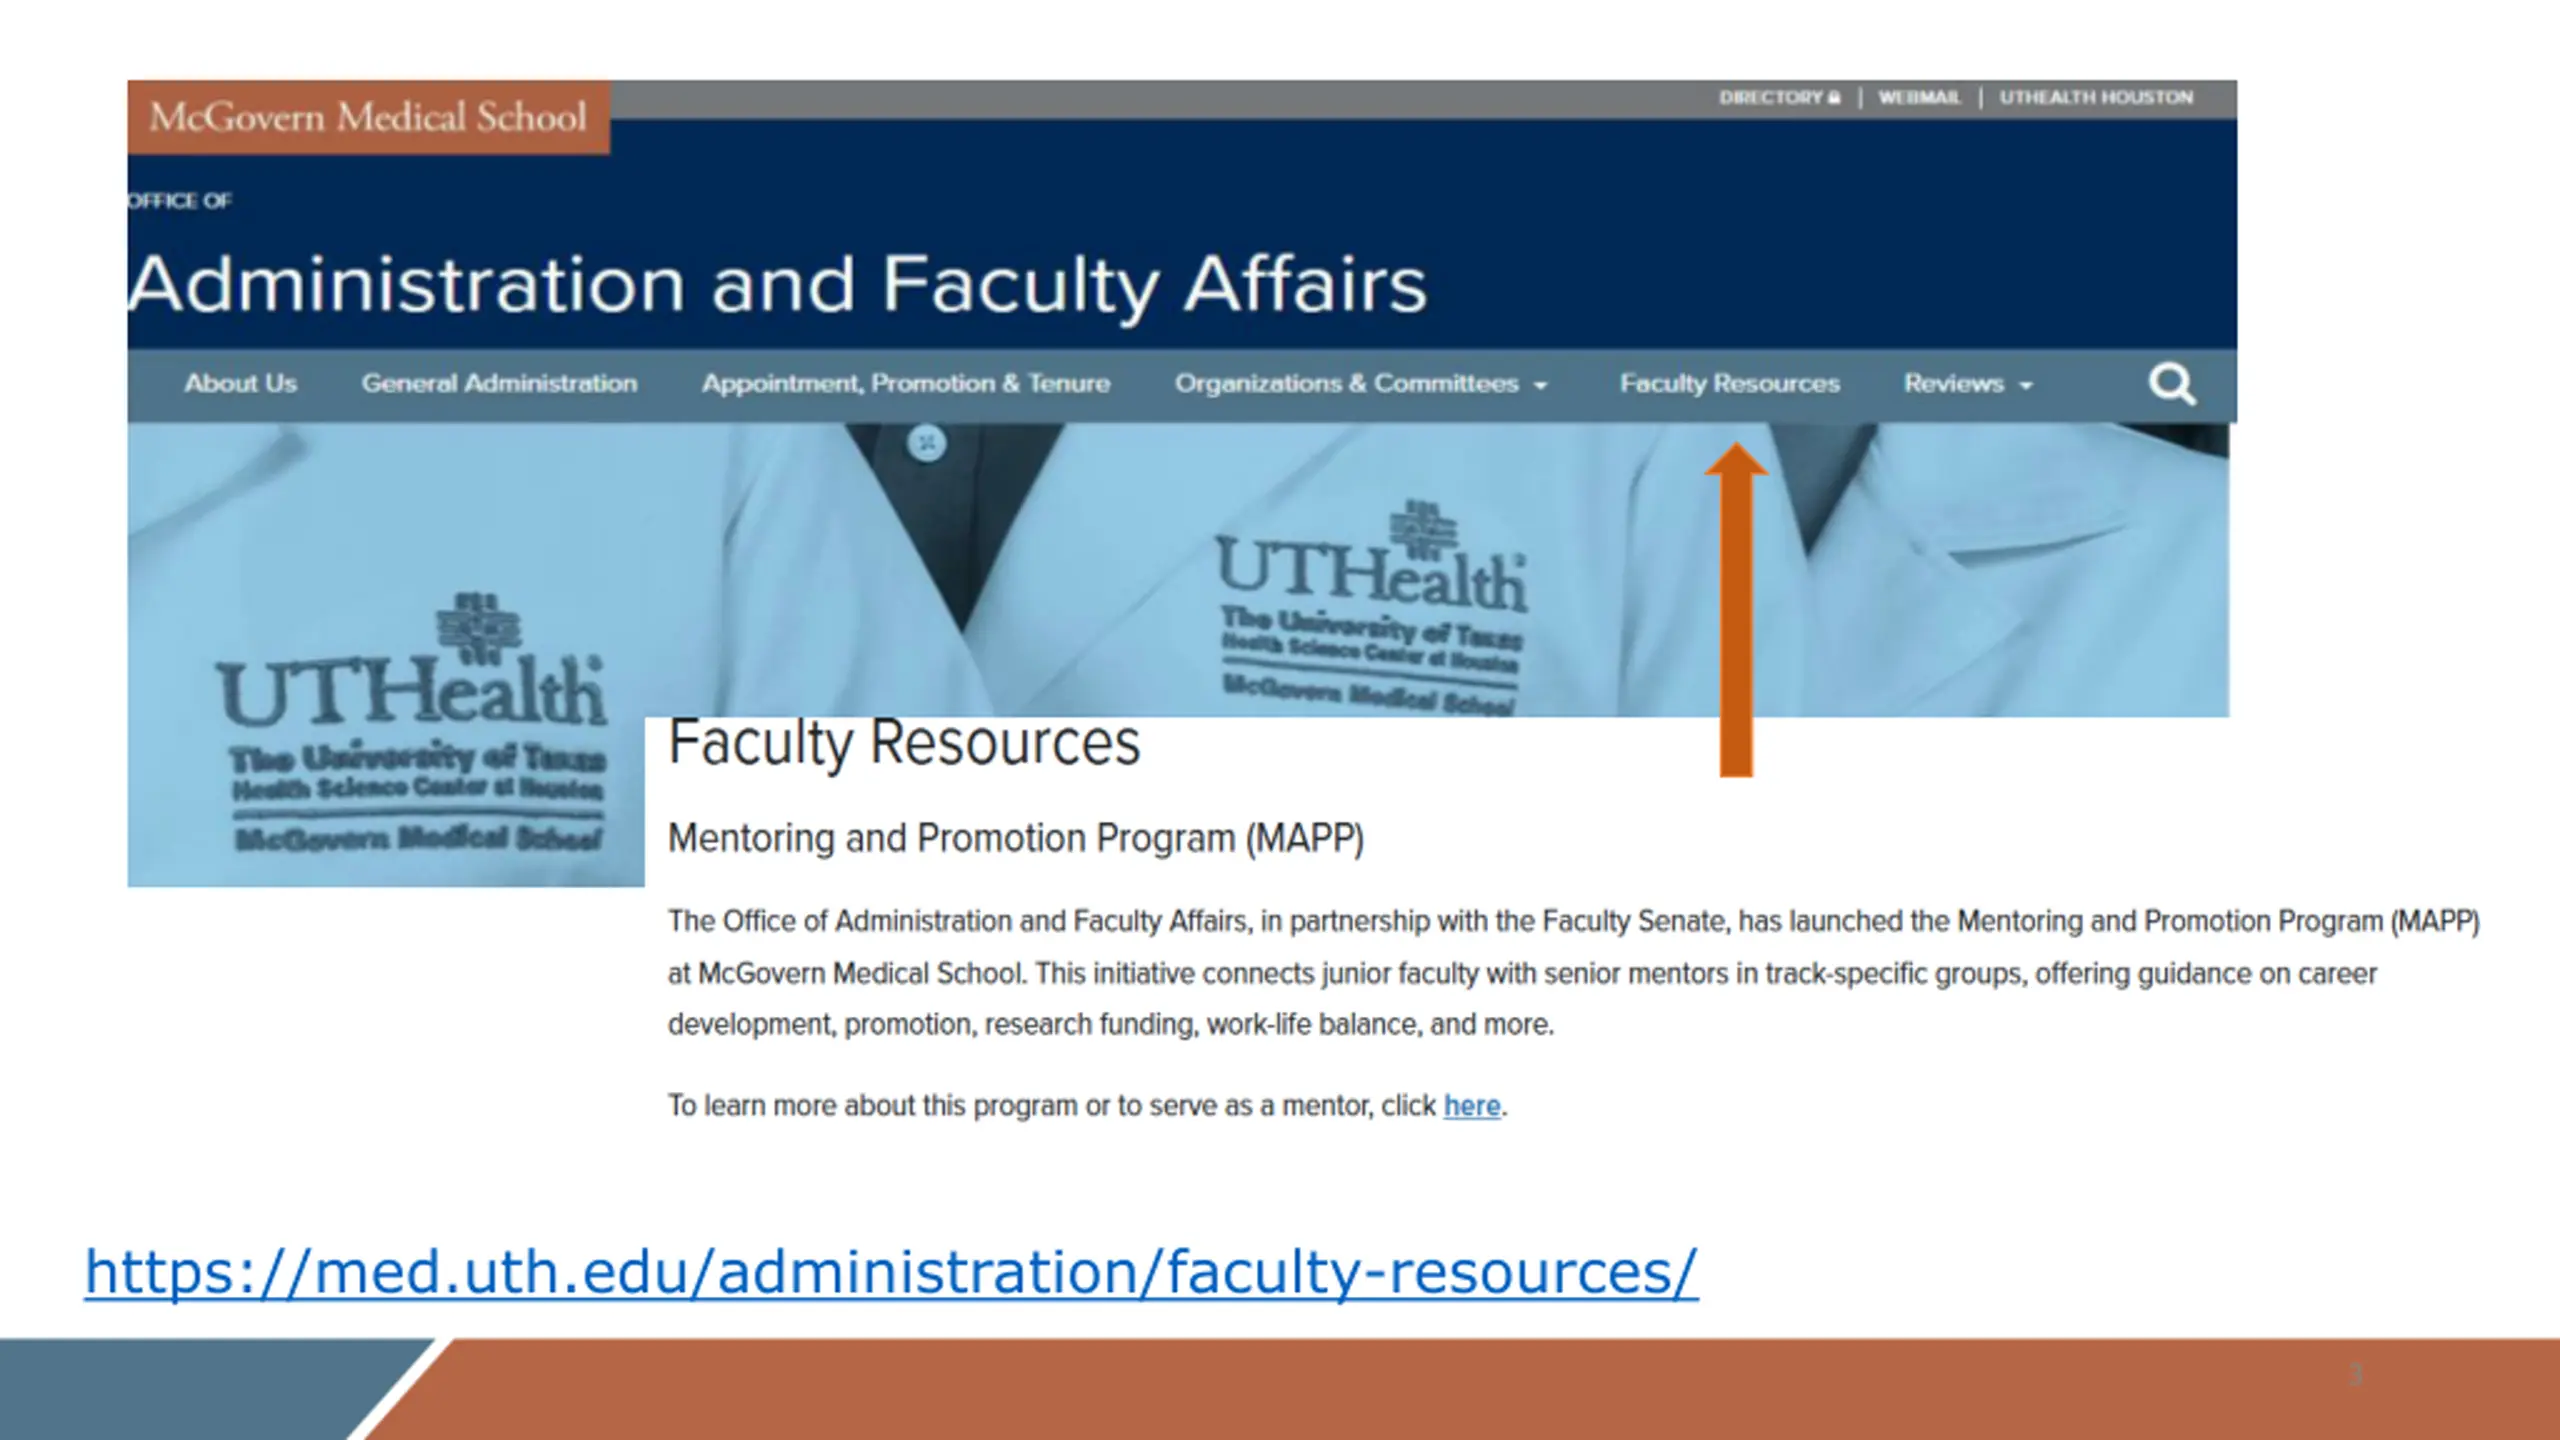Click the Administration and Faculty Affairs title
The width and height of the screenshot is (2560, 1440).
point(778,284)
